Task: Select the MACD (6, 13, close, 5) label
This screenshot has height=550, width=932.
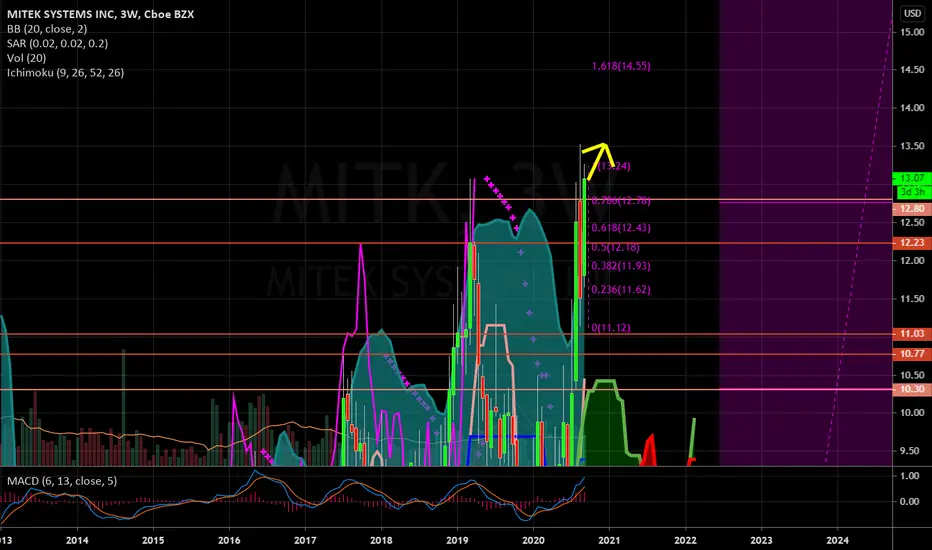Action: coord(62,480)
